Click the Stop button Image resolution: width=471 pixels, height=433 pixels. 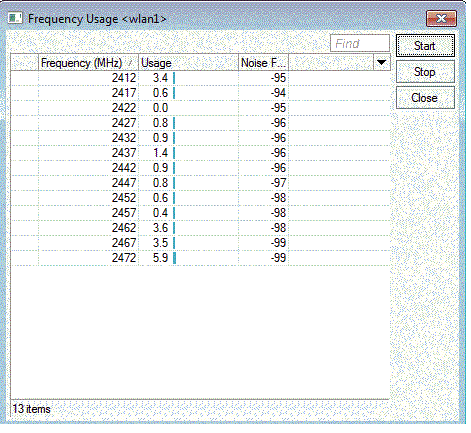(x=425, y=72)
